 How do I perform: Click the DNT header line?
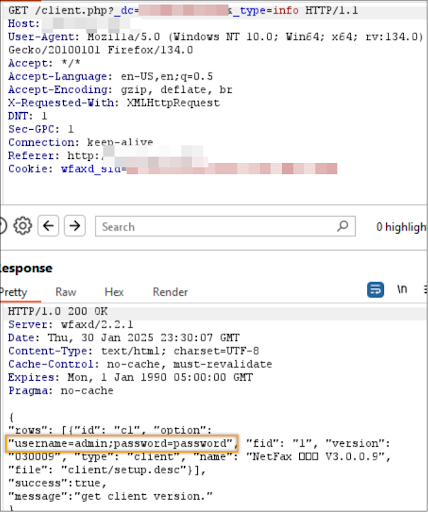click(28, 116)
